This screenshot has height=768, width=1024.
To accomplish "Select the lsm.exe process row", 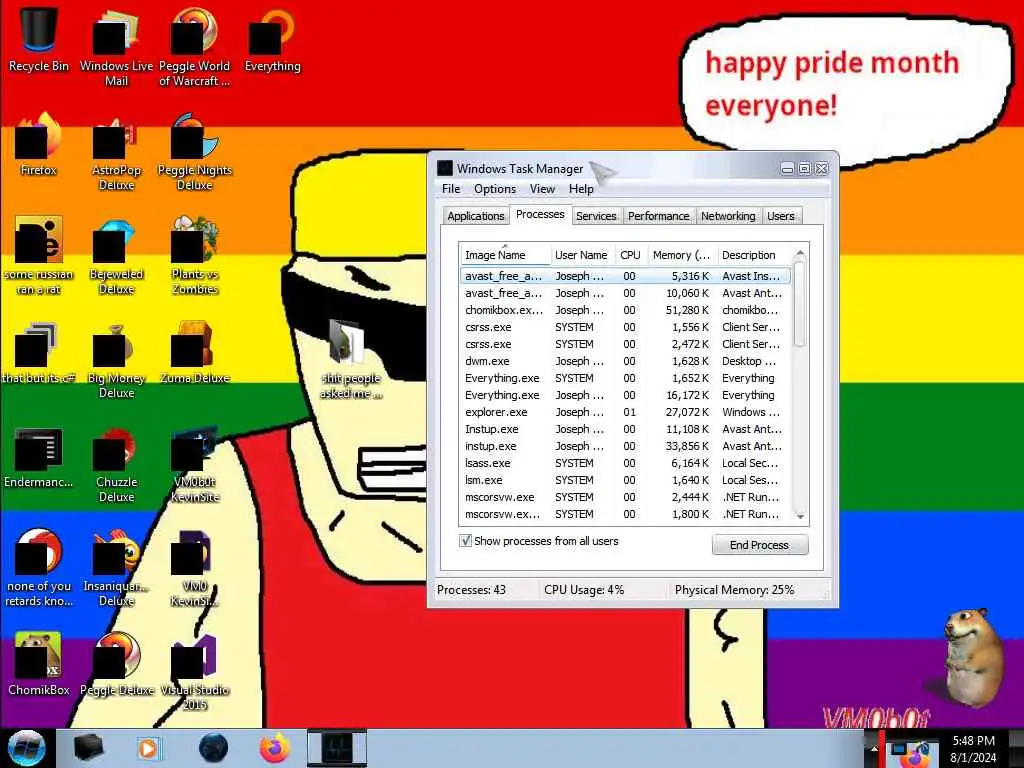I will (x=625, y=480).
